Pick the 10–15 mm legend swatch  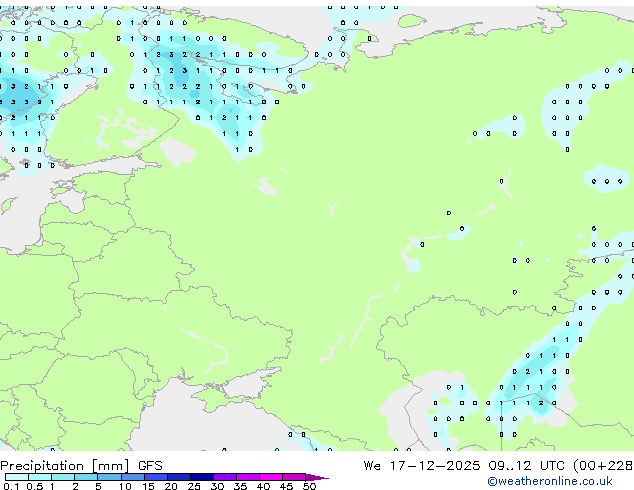point(132,477)
